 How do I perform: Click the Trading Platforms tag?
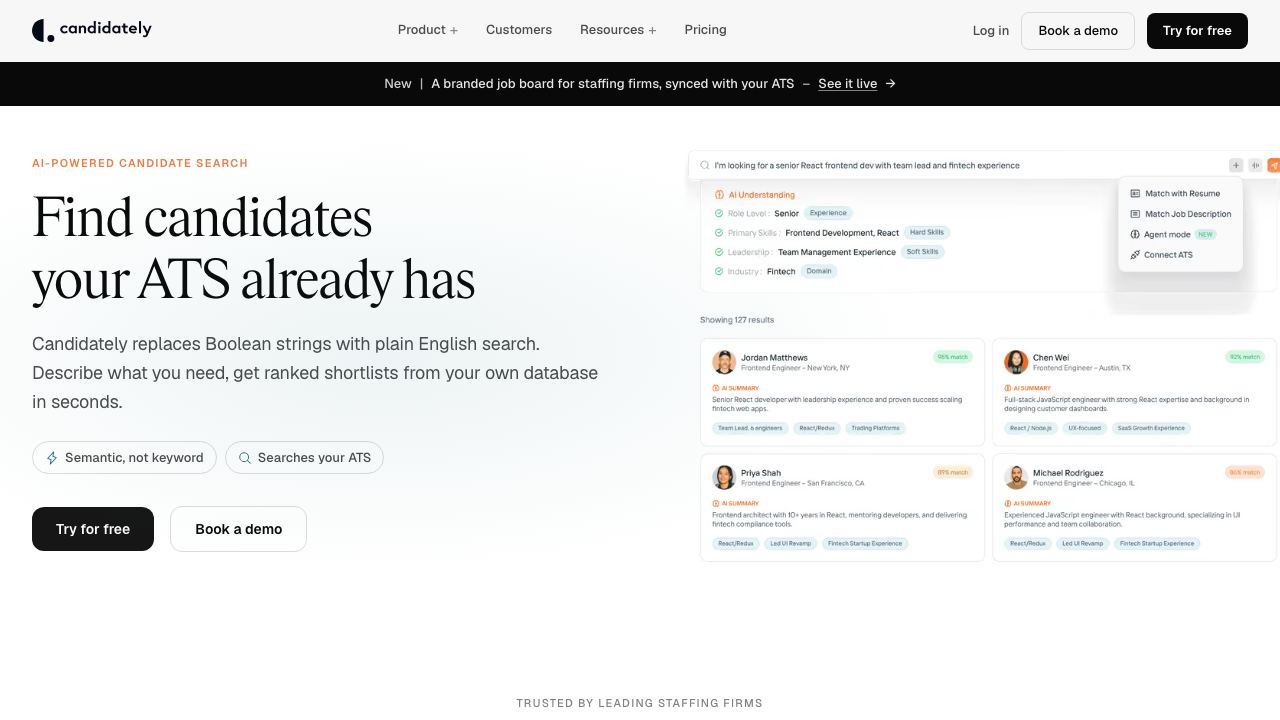[876, 428]
